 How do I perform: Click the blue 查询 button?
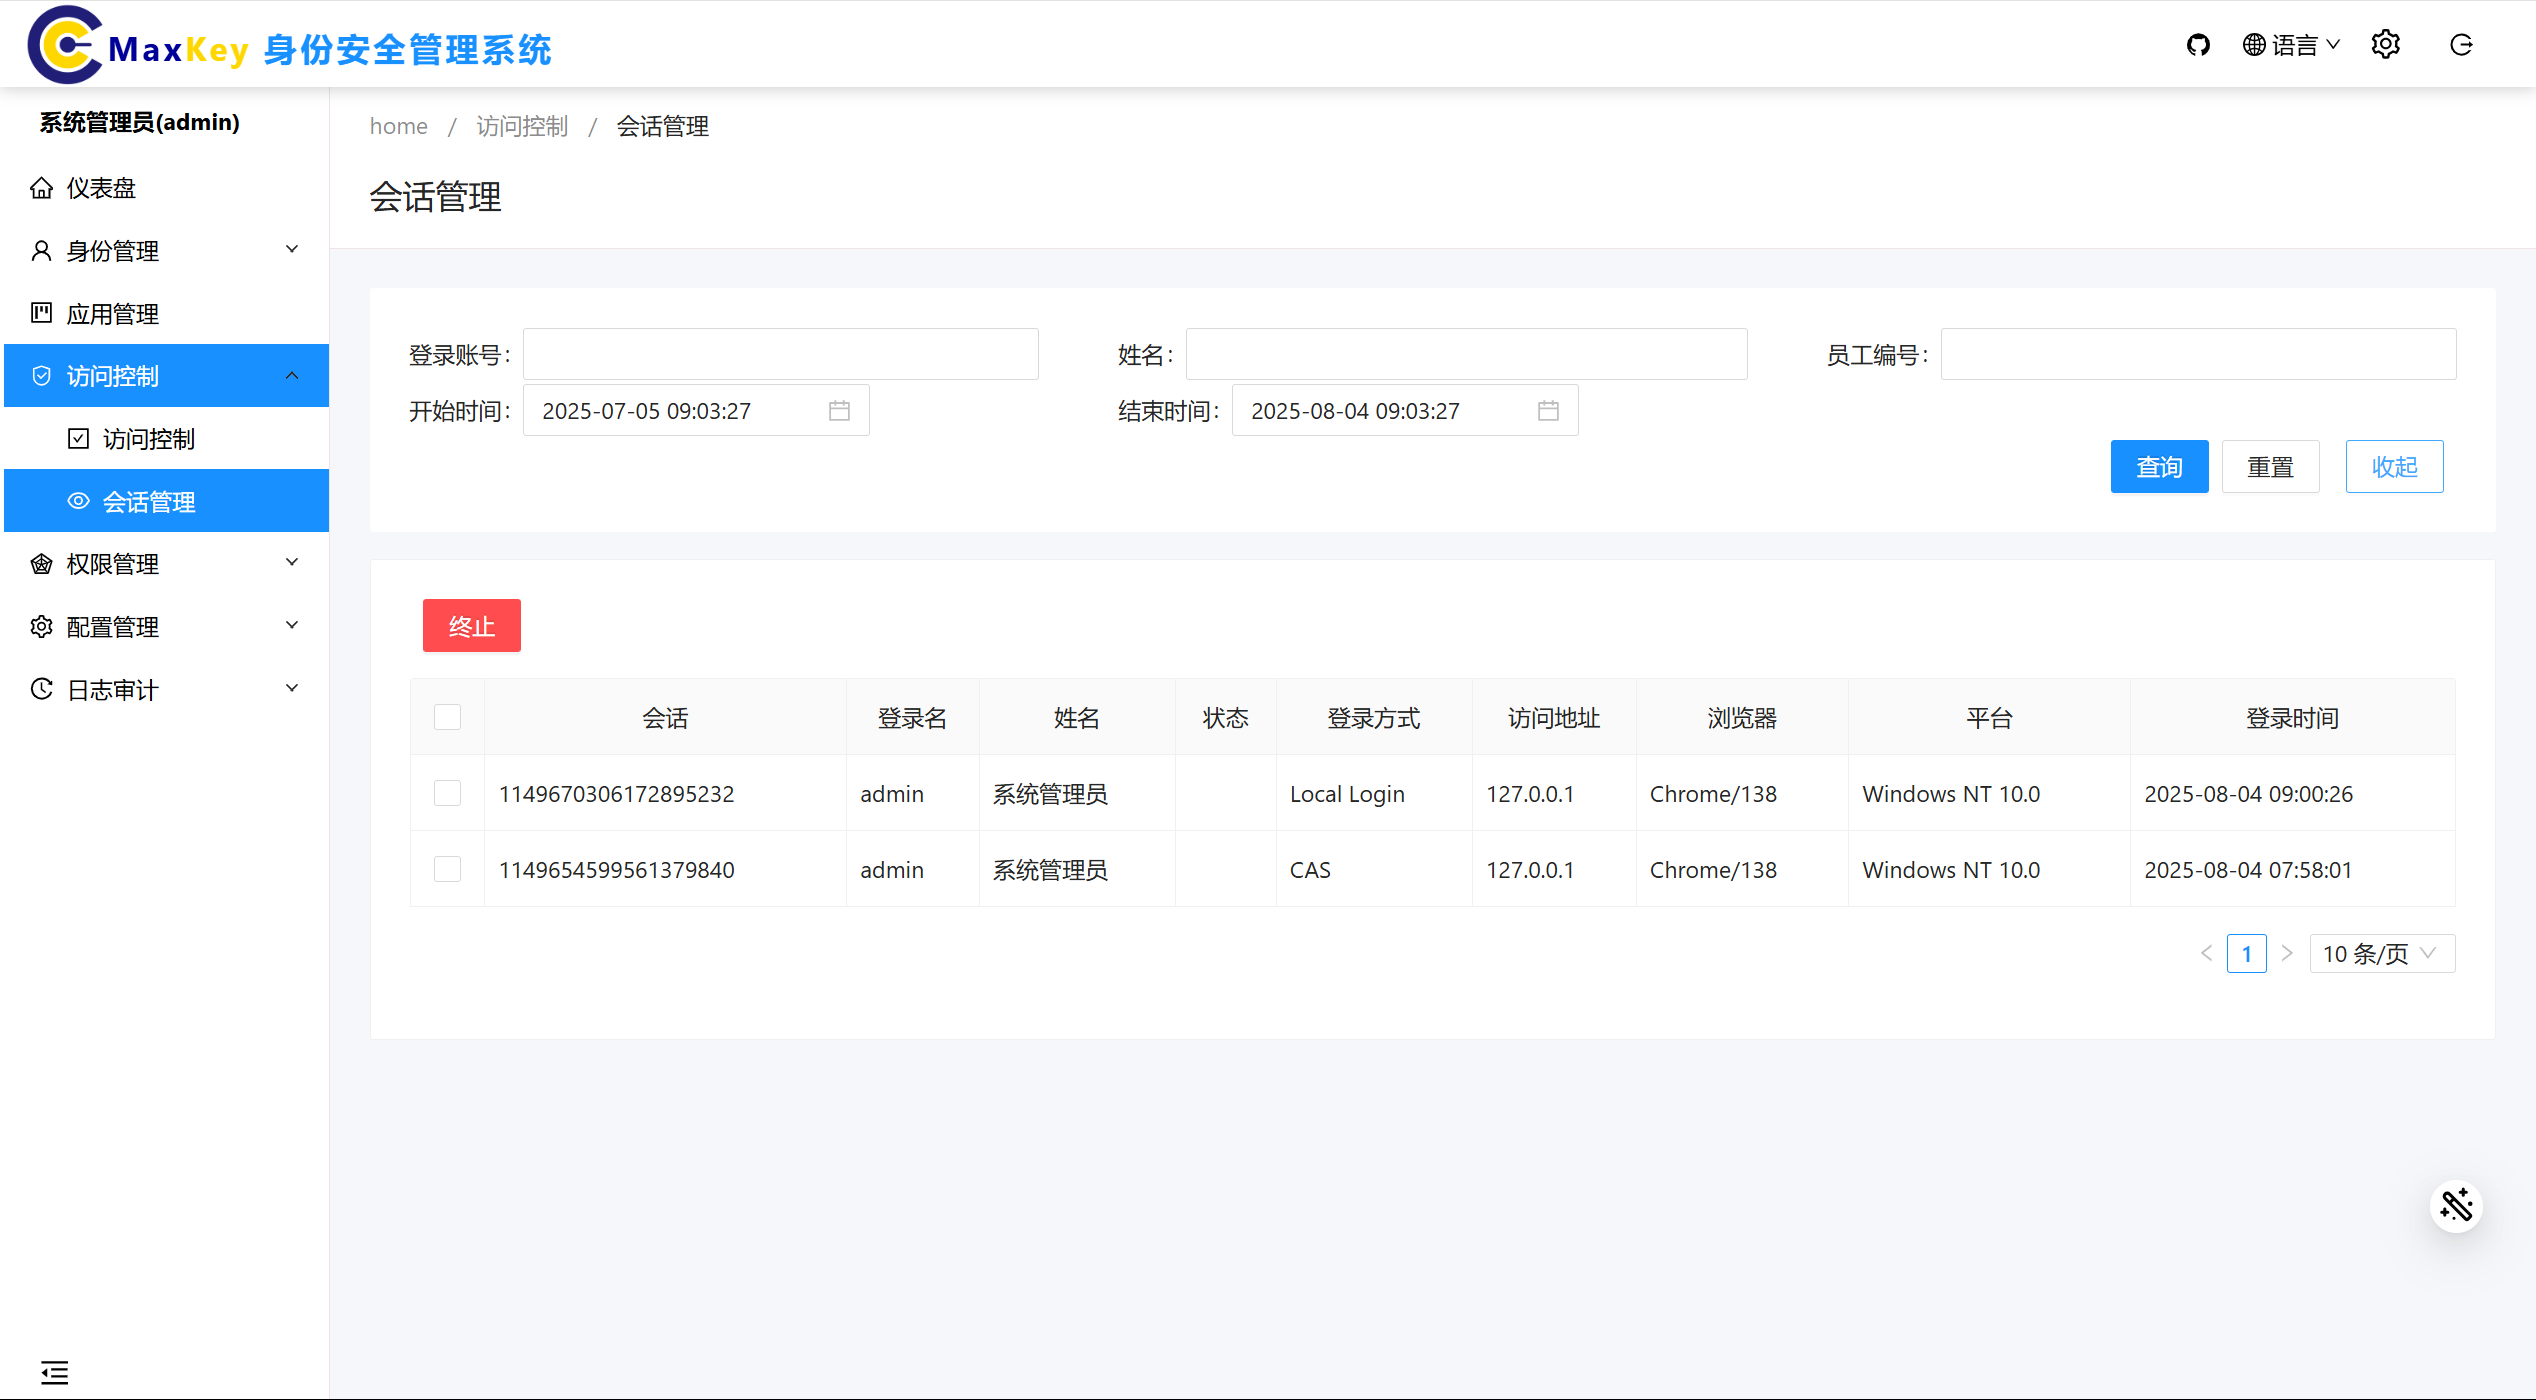[x=2159, y=467]
